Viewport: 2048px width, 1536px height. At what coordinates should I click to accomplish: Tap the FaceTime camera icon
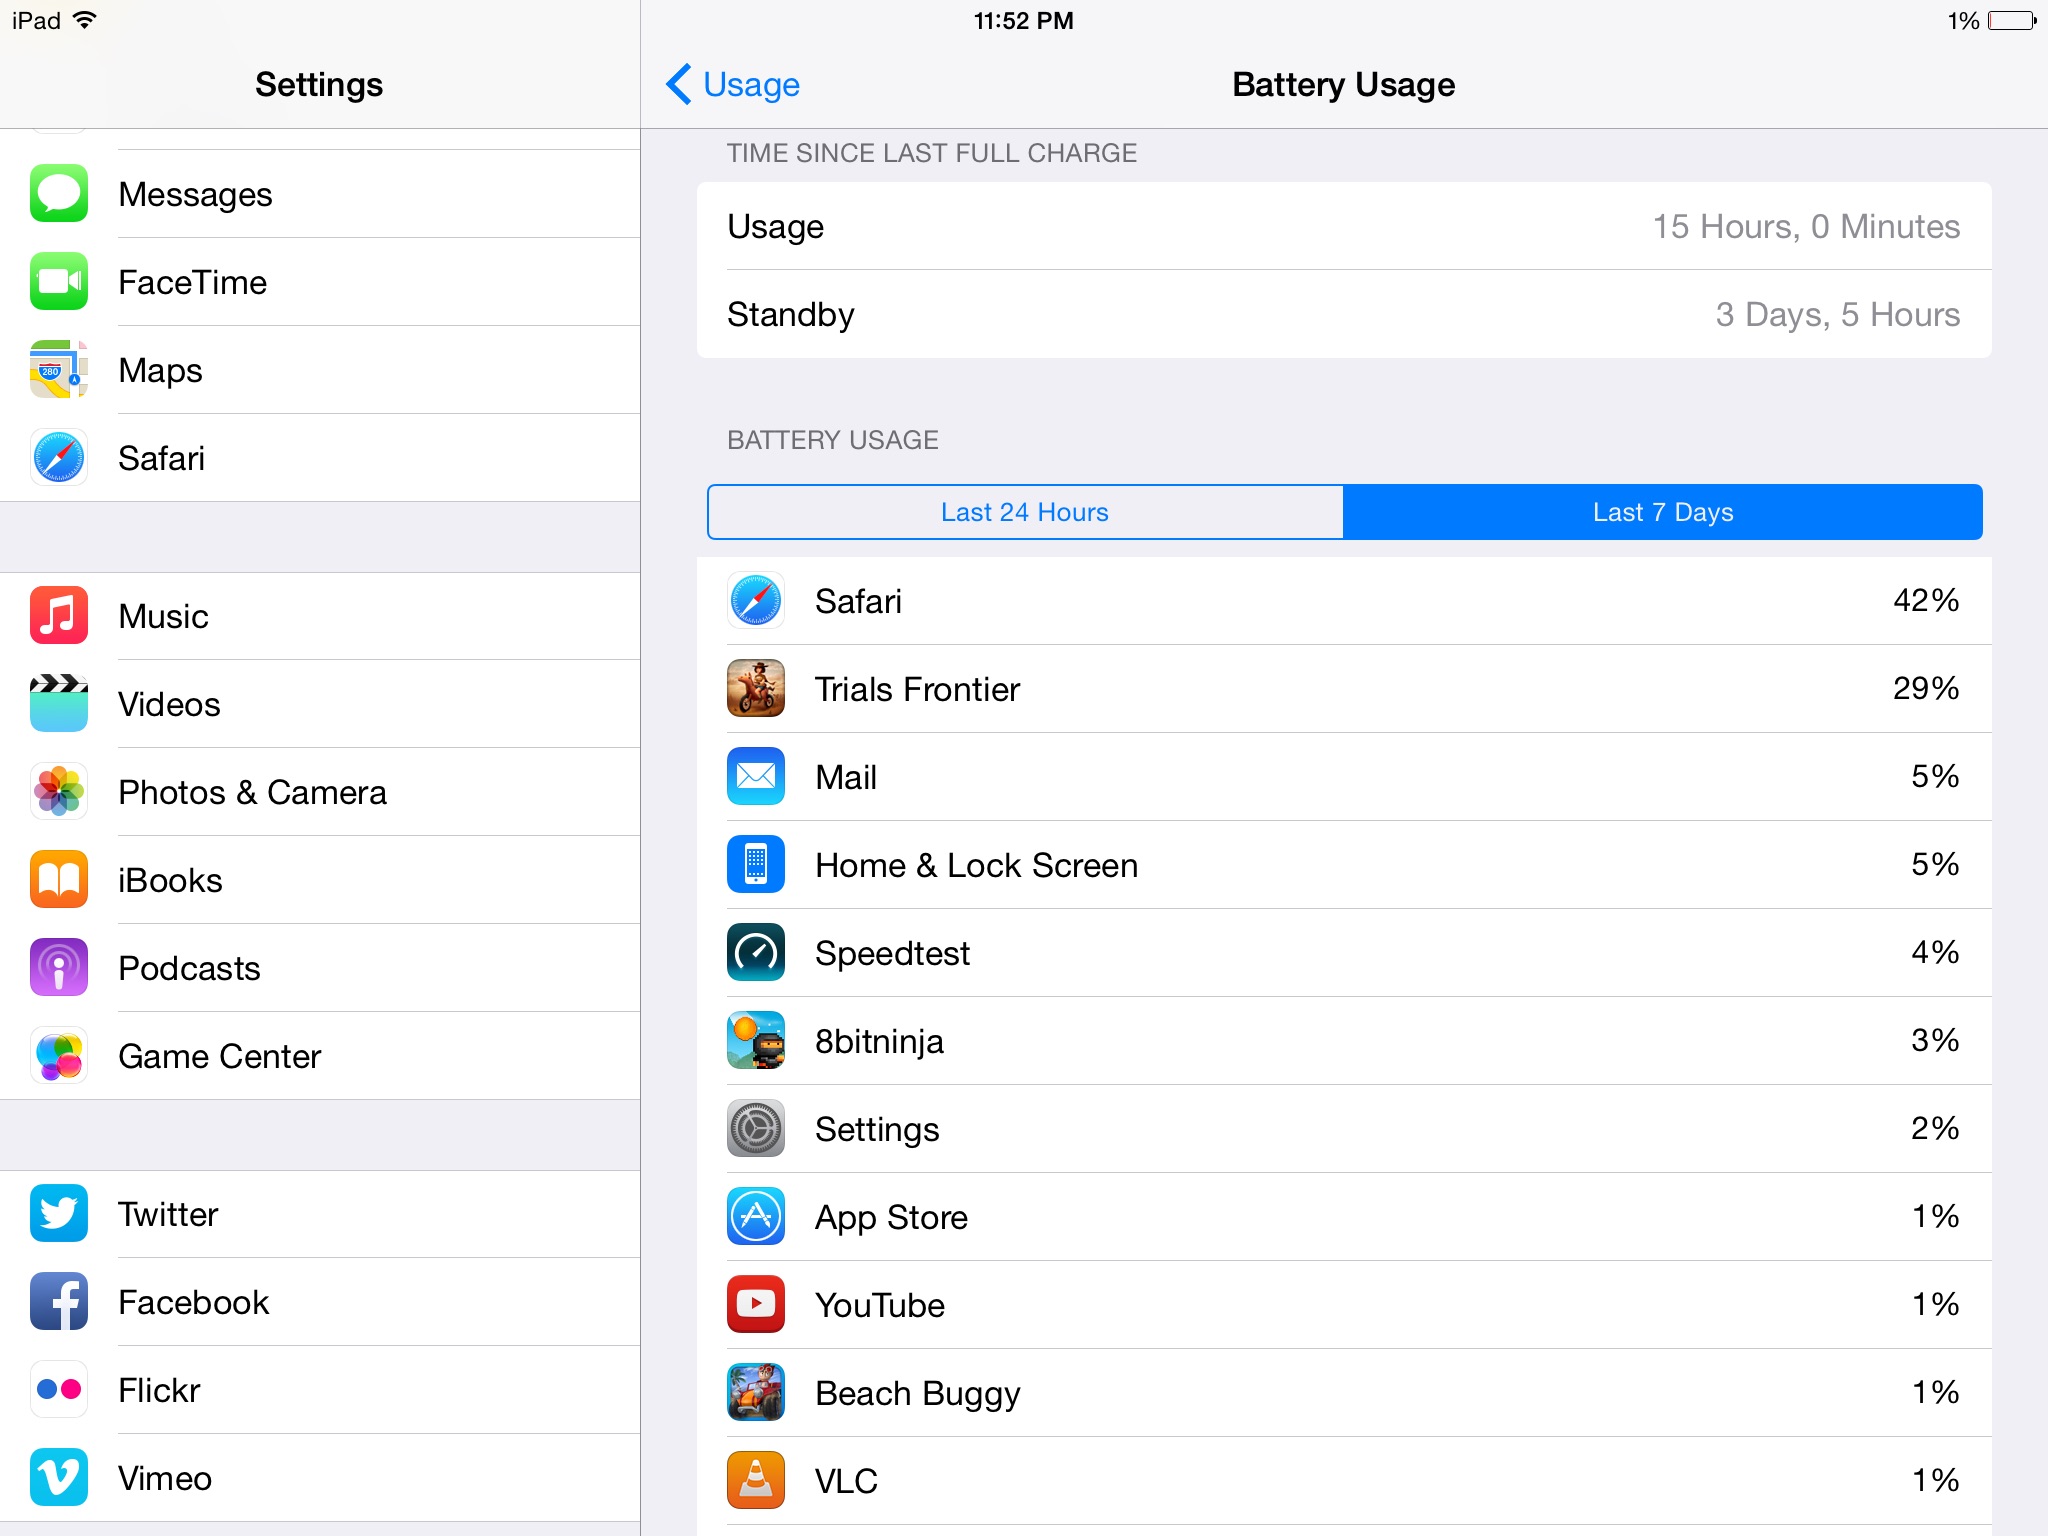click(59, 281)
